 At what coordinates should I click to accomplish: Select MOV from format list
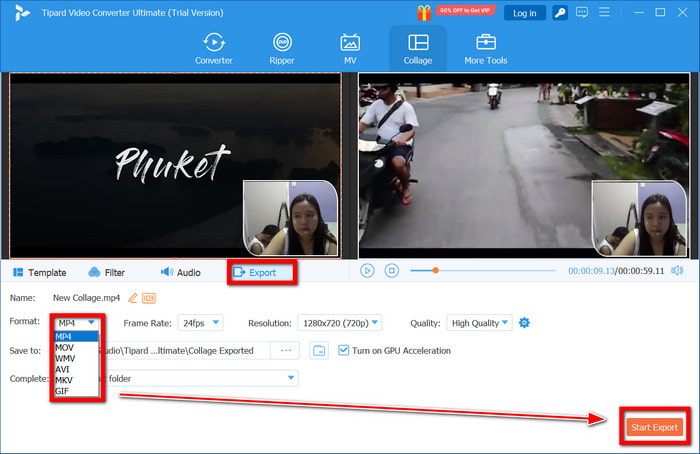click(65, 346)
